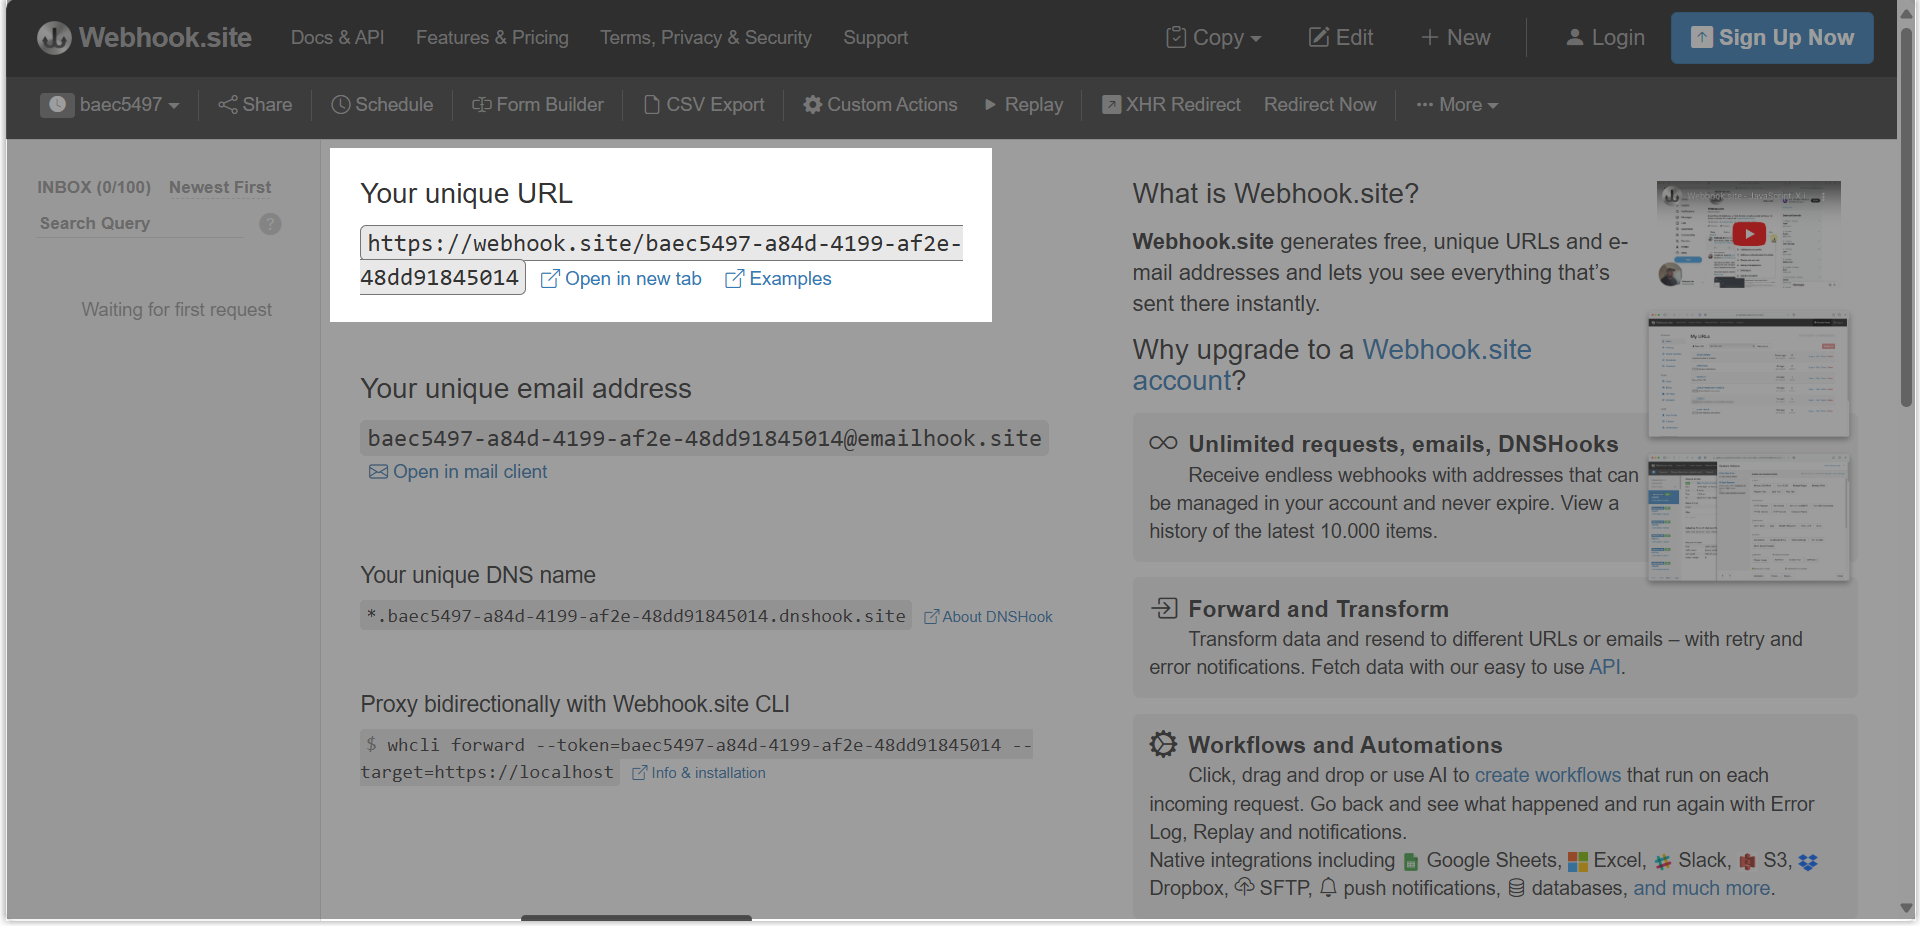Screen dimensions: 1920x927
Task: Click the clipboard Copy icon
Action: click(x=1175, y=37)
